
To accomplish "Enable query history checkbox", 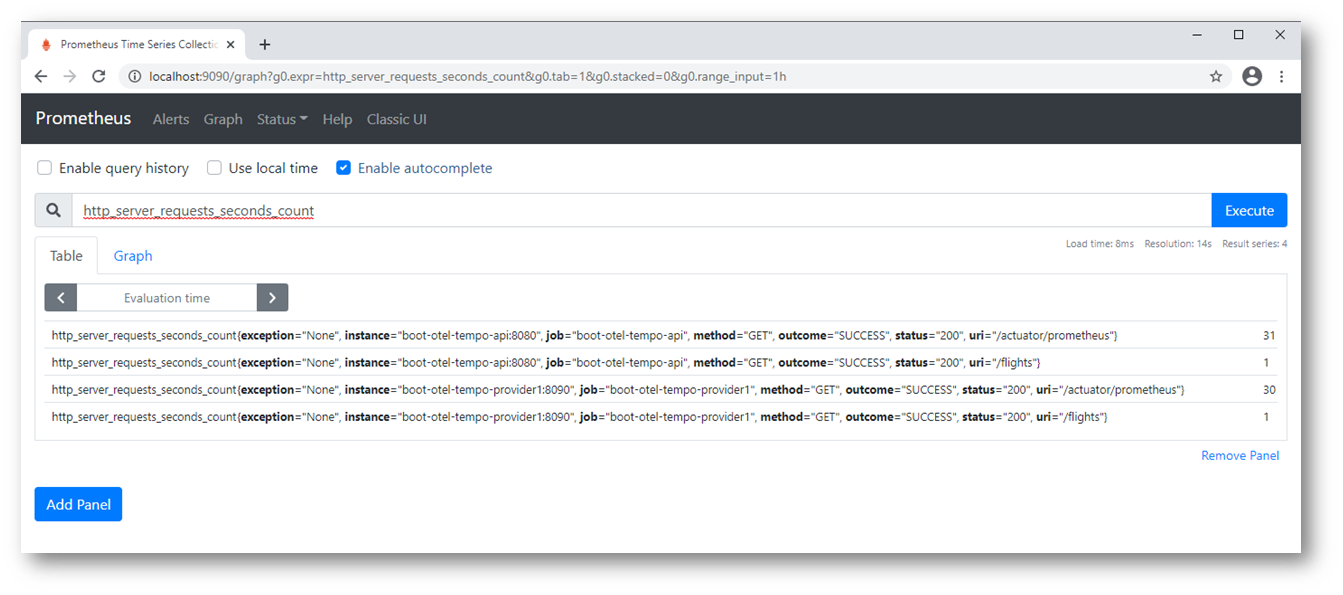I will (x=44, y=168).
